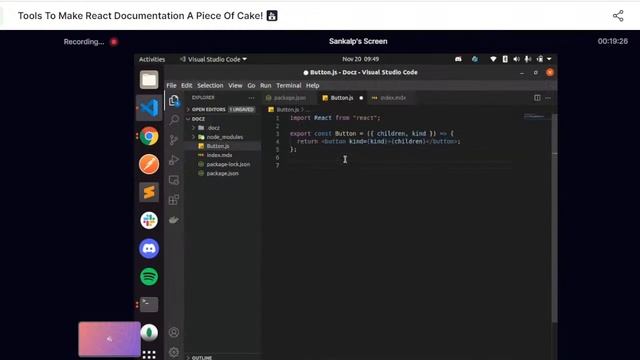Open the Manage gear icon

coord(174,352)
